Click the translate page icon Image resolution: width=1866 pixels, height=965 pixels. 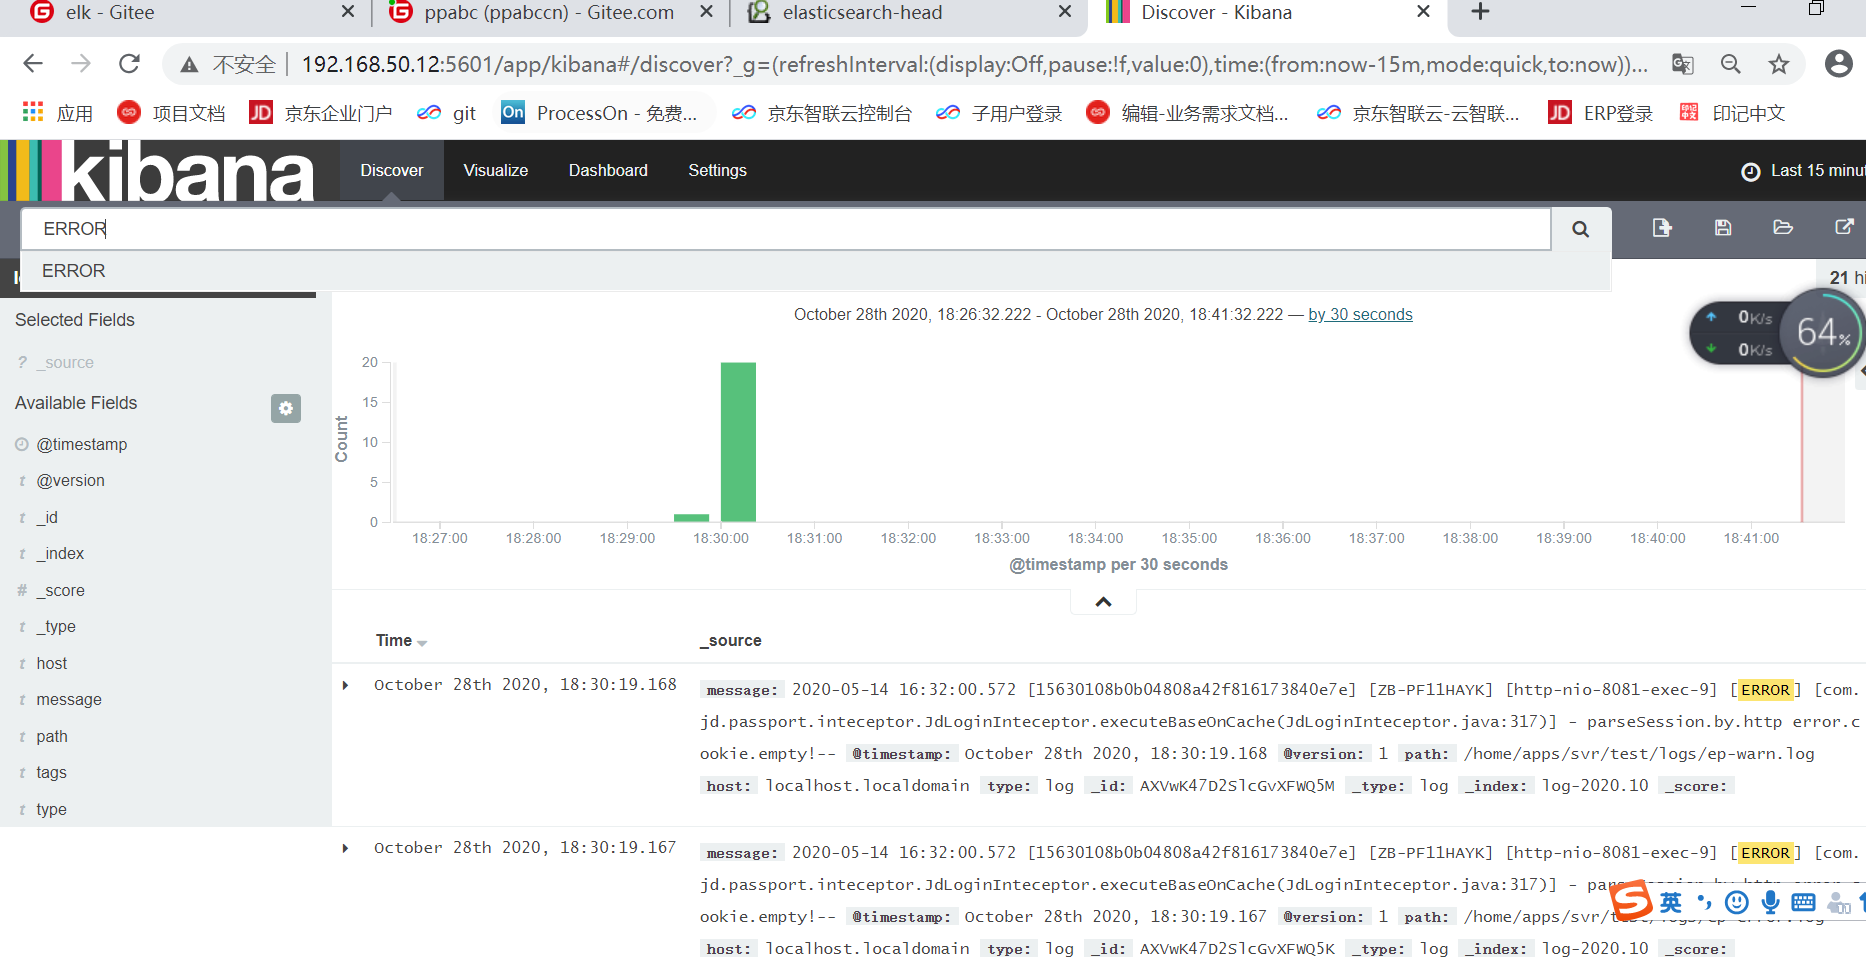(x=1683, y=65)
